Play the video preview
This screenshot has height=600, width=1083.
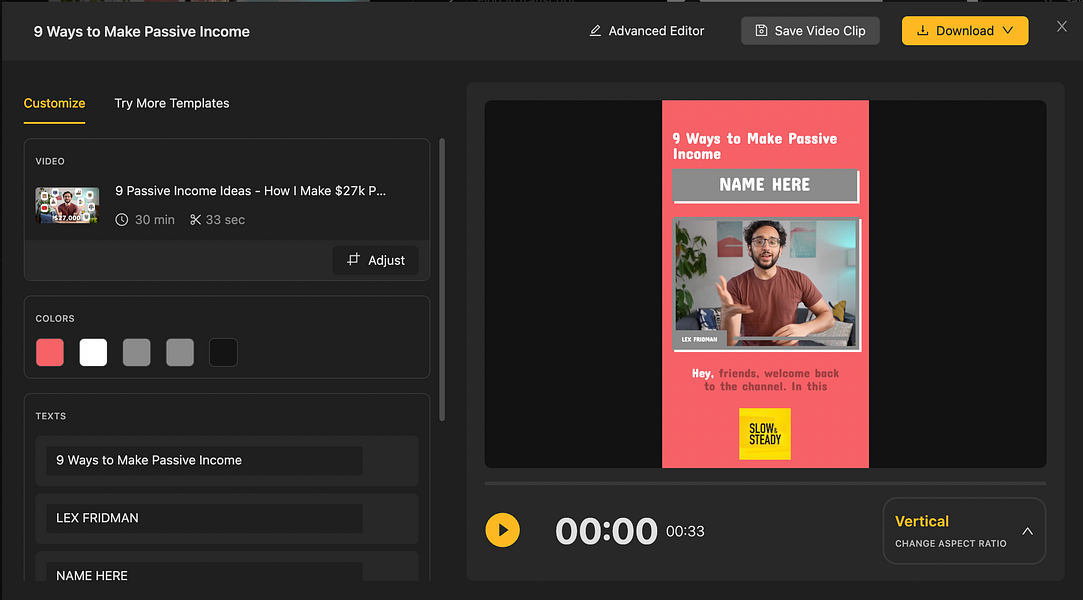click(x=502, y=530)
